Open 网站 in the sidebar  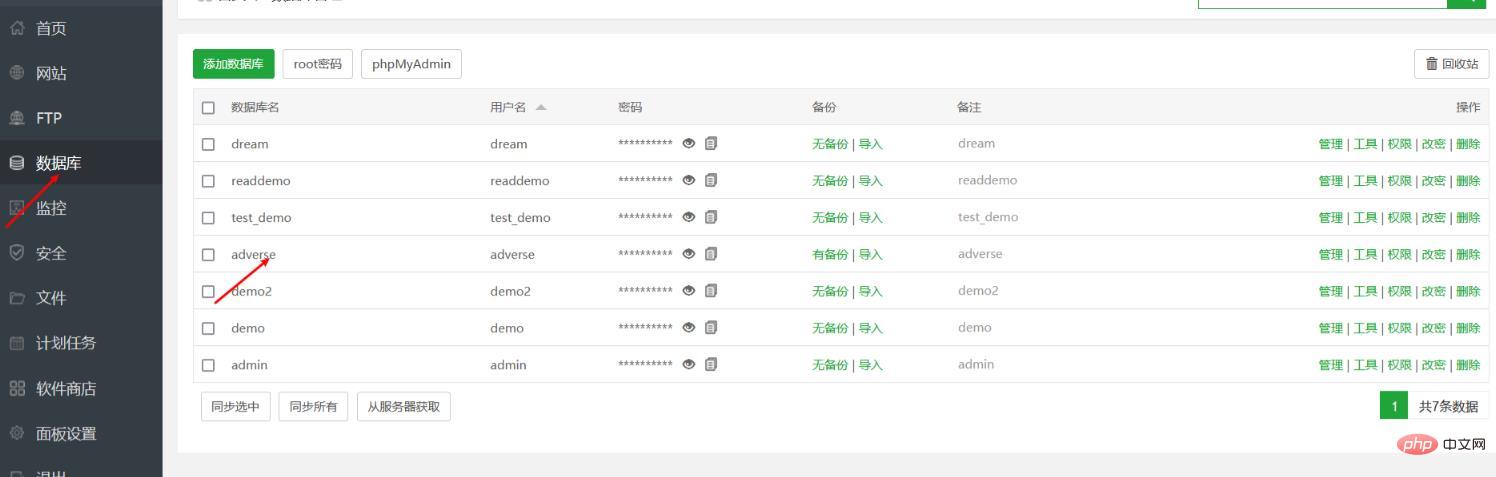pos(51,73)
